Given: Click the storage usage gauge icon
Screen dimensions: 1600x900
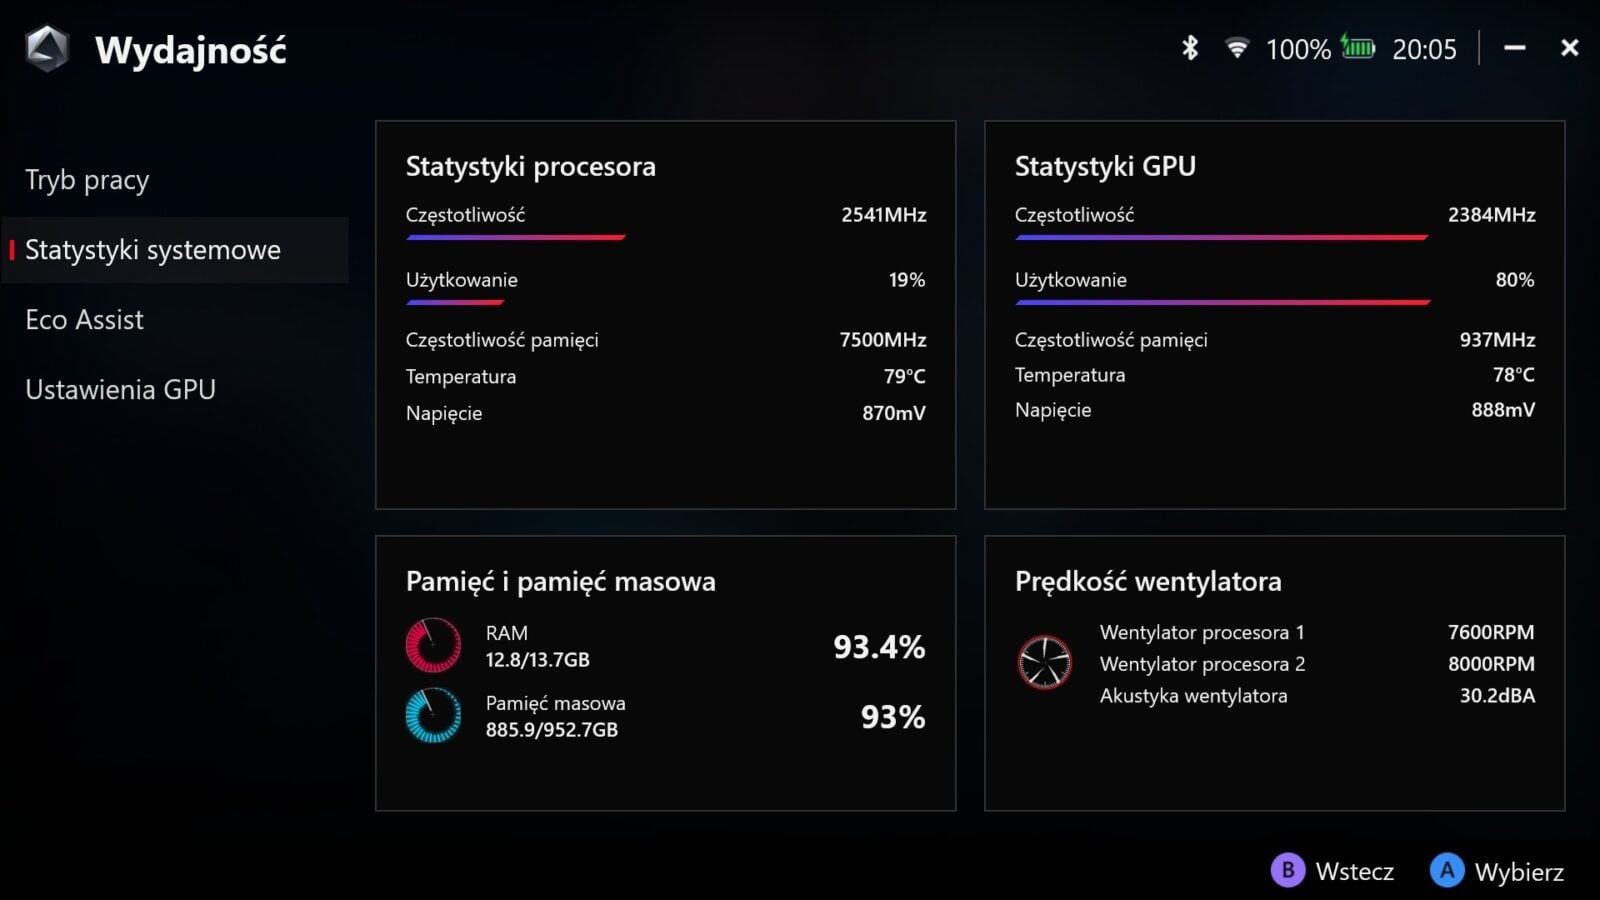Looking at the screenshot, I should [x=433, y=715].
